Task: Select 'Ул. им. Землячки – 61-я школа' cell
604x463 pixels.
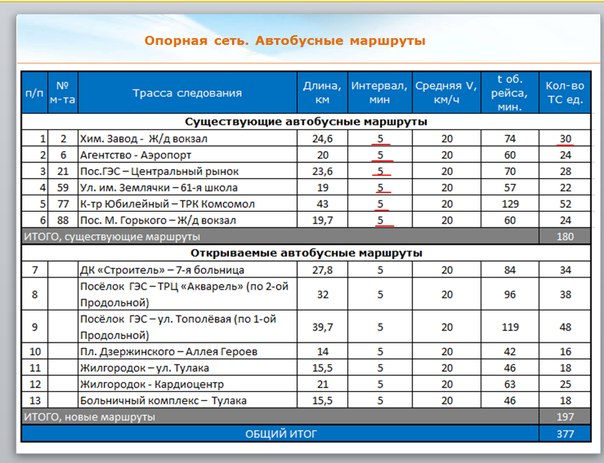Action: point(187,188)
